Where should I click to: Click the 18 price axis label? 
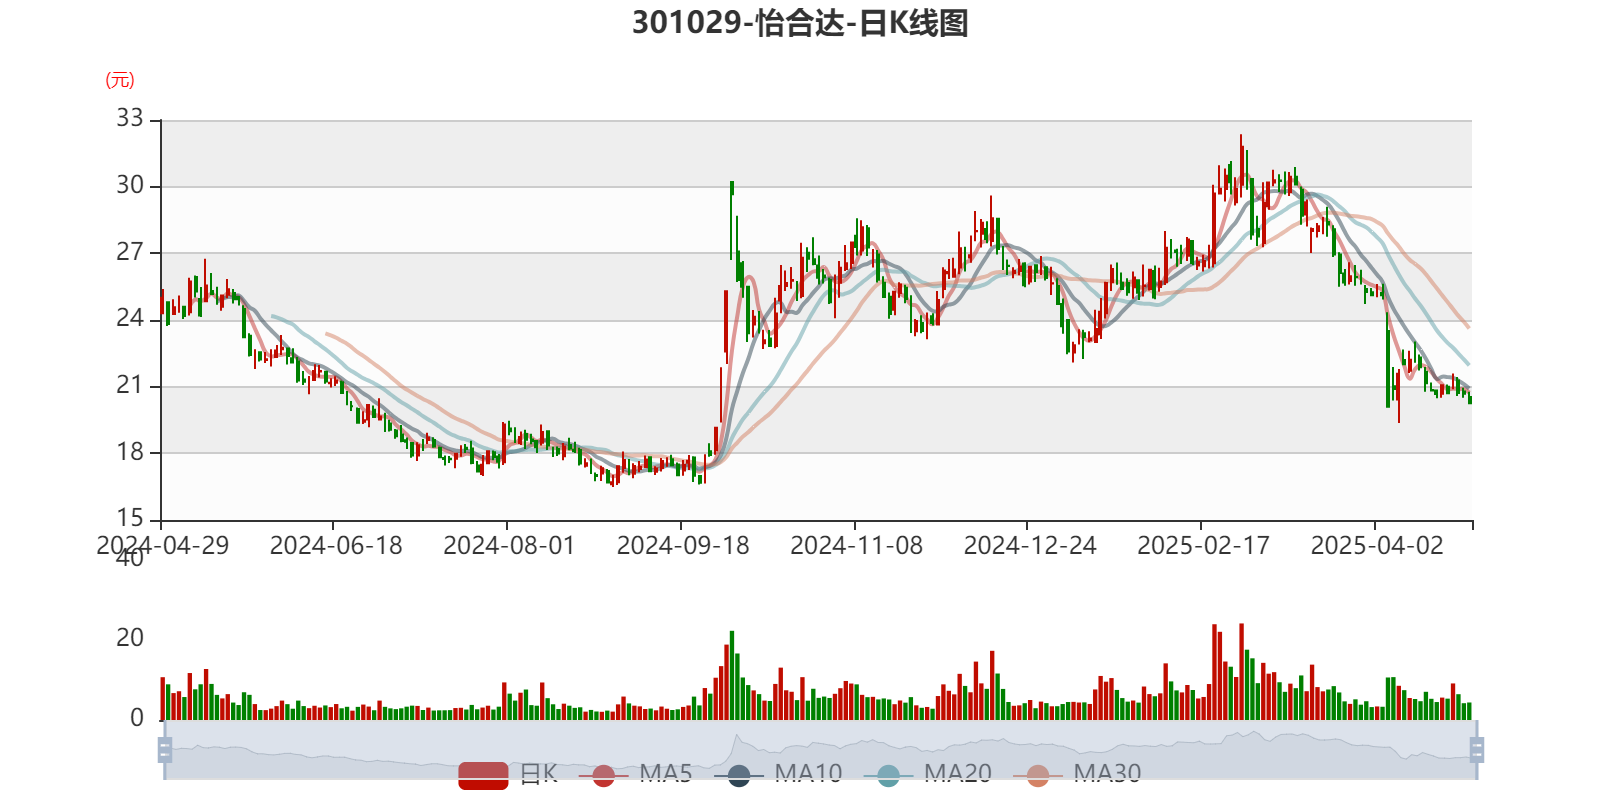click(x=130, y=451)
